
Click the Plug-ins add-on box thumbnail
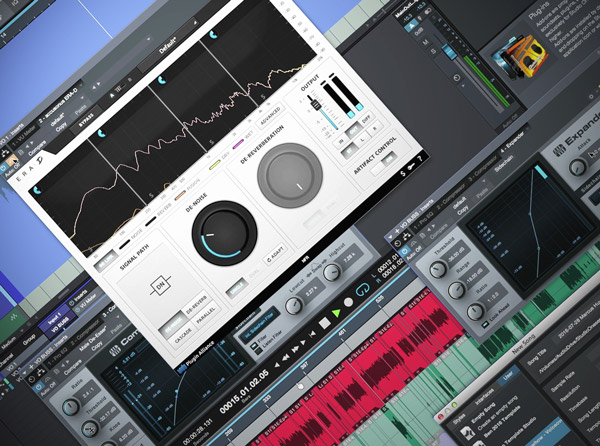pos(521,57)
